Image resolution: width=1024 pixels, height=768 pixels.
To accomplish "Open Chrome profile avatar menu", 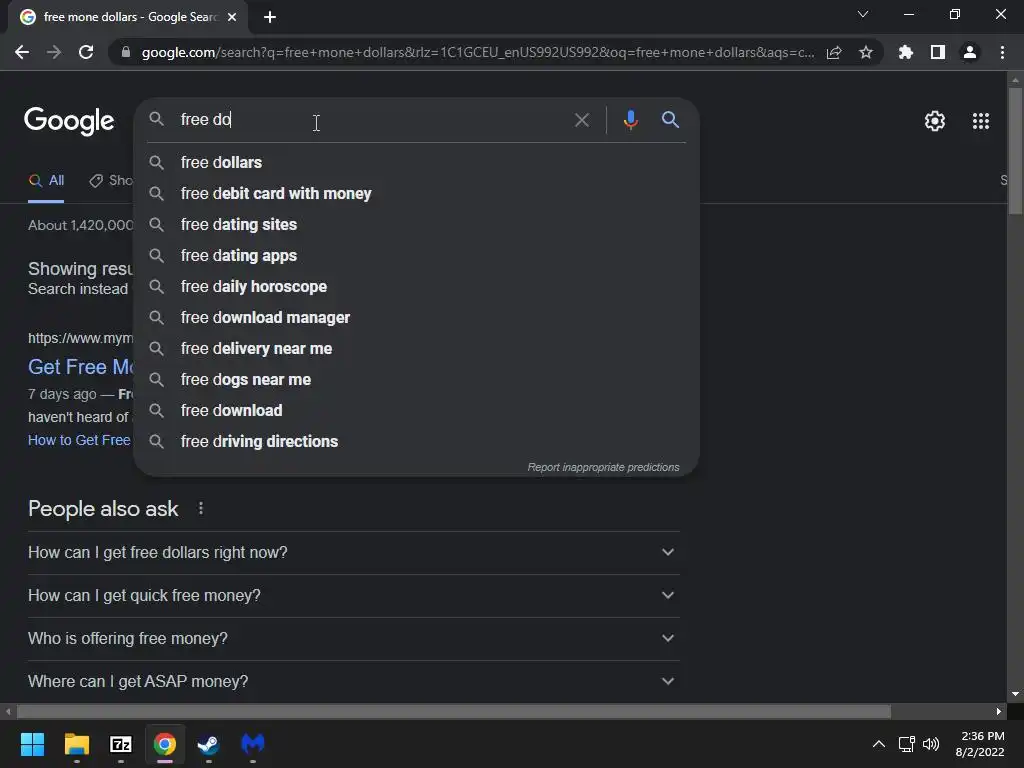I will tap(970, 52).
